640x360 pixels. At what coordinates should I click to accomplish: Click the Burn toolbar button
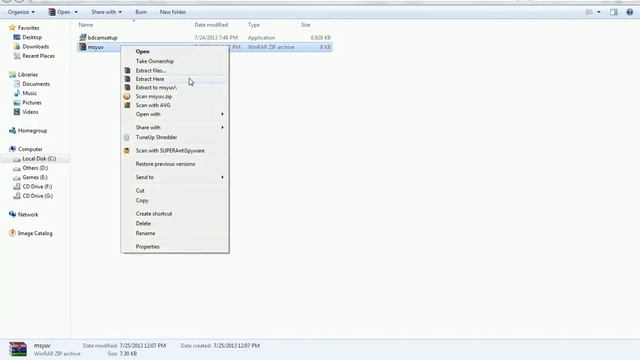pos(141,12)
